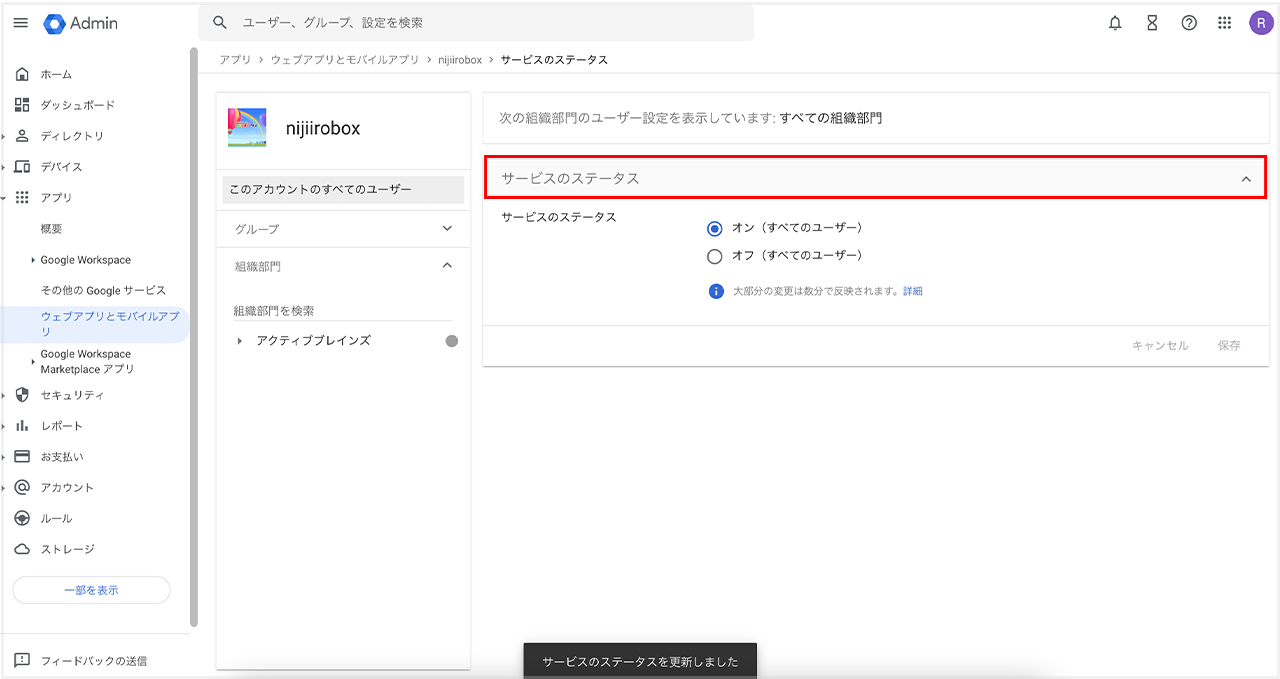This screenshot has width=1280, height=679.
Task: Click the nijiirobox app thumbnail image
Action: [x=247, y=128]
